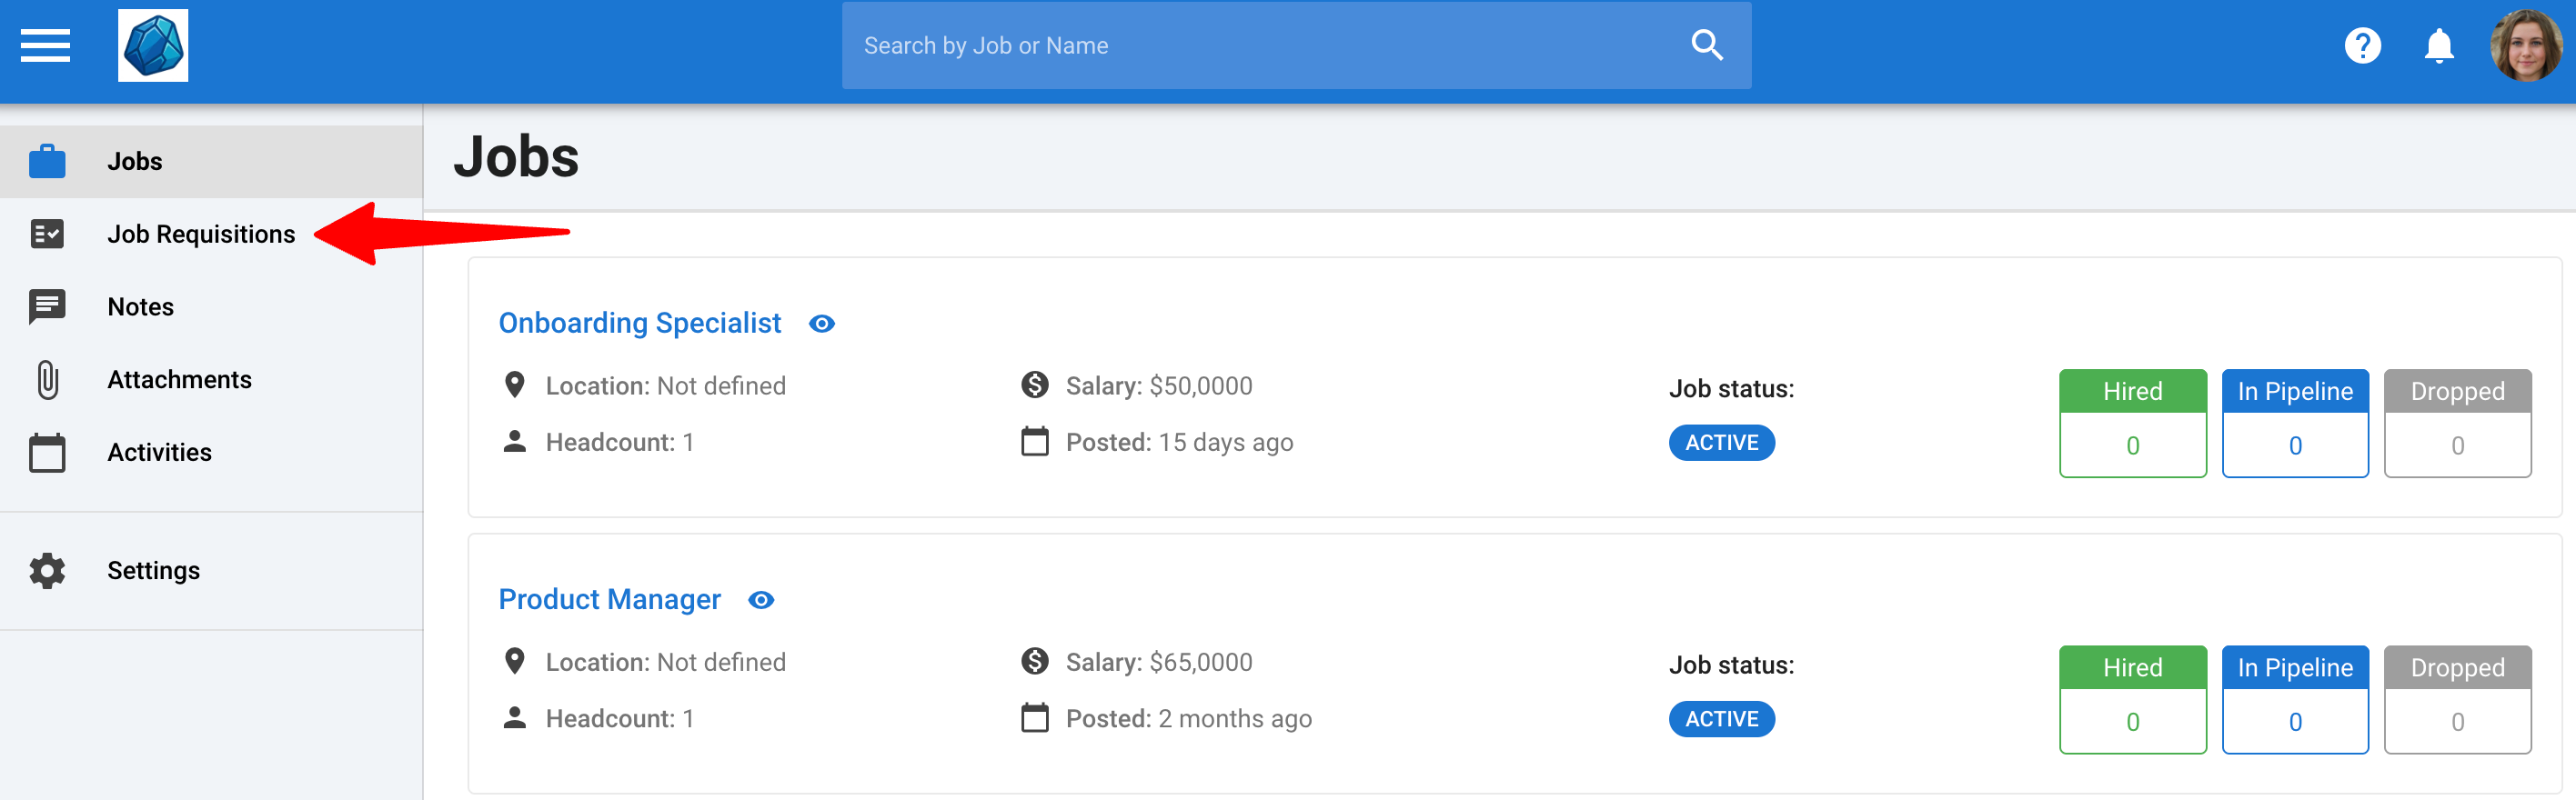The height and width of the screenshot is (800, 2576).
Task: Click the Job Requisitions checklist icon
Action: click(47, 234)
